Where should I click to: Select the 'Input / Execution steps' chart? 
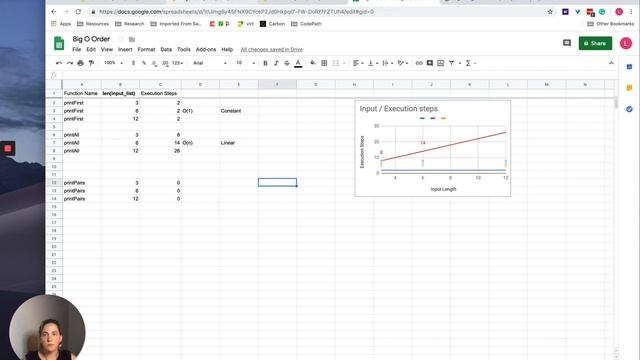tap(433, 149)
